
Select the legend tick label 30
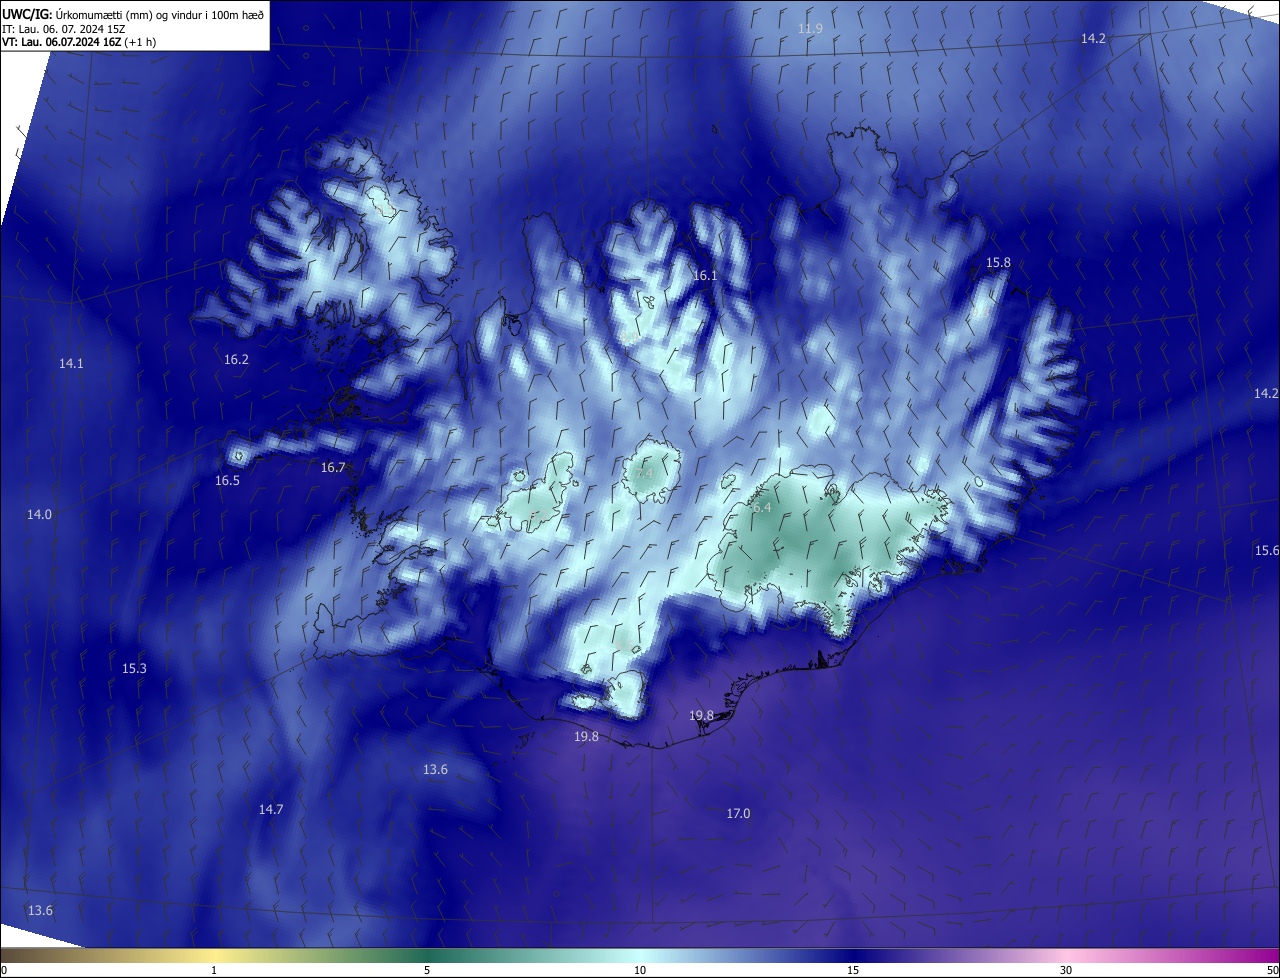click(1066, 970)
